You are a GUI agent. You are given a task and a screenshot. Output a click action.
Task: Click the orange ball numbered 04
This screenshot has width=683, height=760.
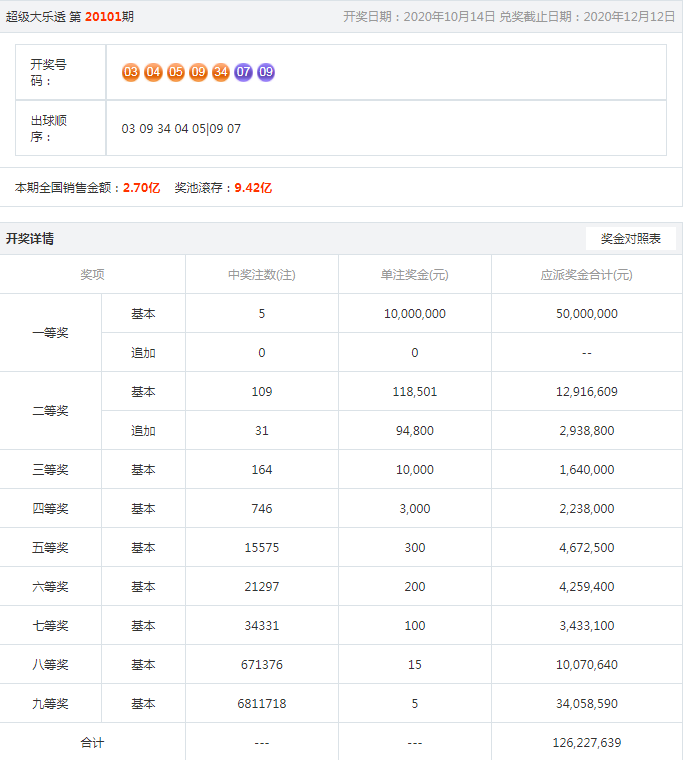coord(153,72)
